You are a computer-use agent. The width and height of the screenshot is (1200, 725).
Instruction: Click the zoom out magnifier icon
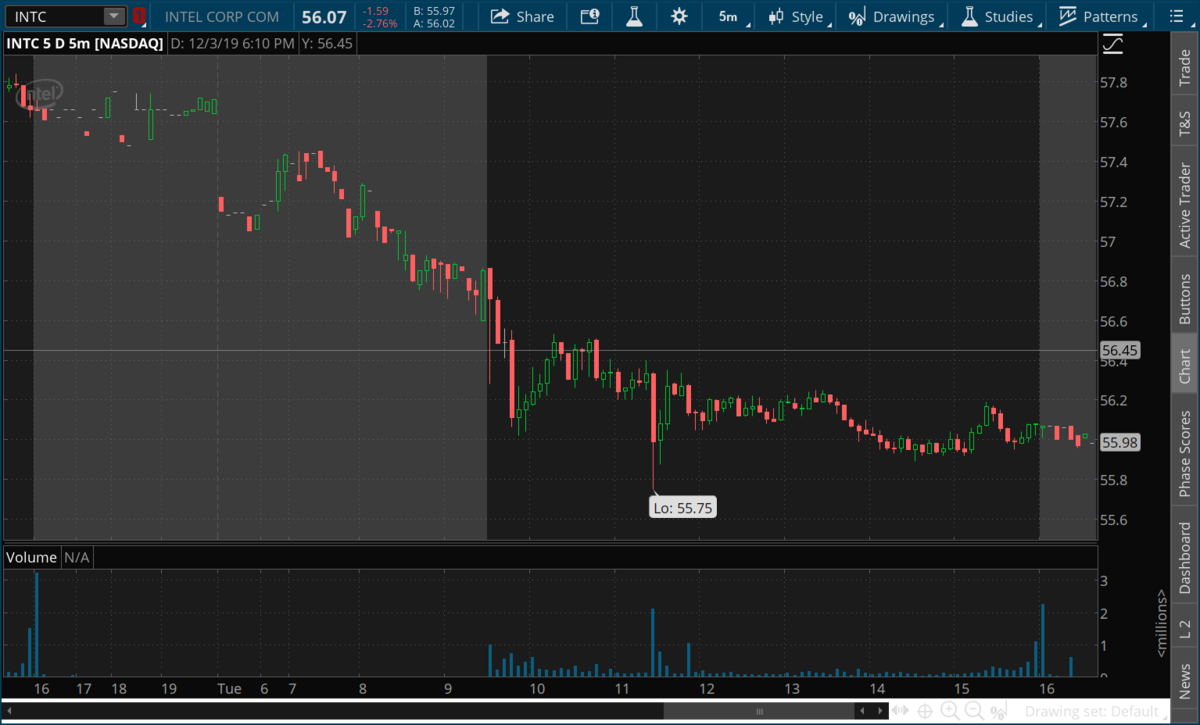pos(975,712)
